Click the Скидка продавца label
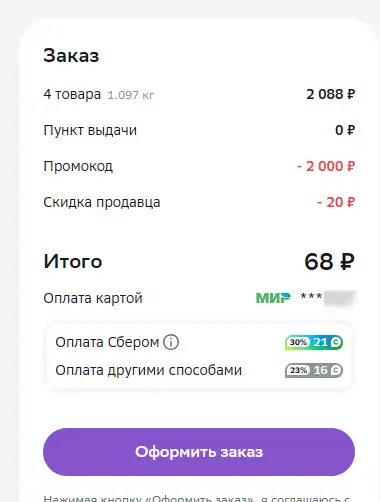This screenshot has width=380, height=502. pos(102,202)
